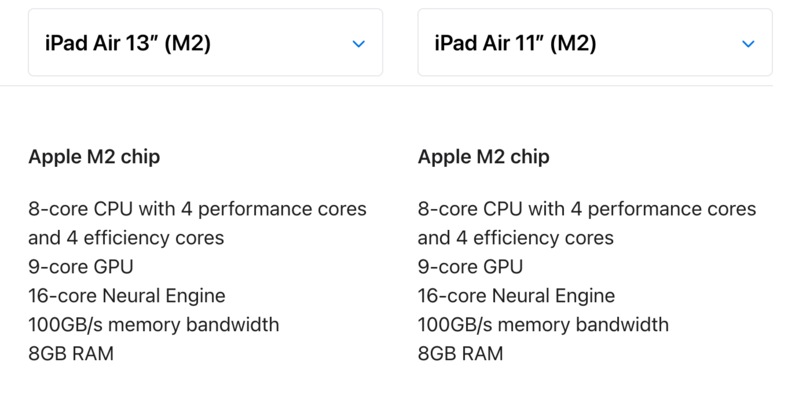Click 9-core GPU spec for iPad Air 13″

[x=81, y=267]
